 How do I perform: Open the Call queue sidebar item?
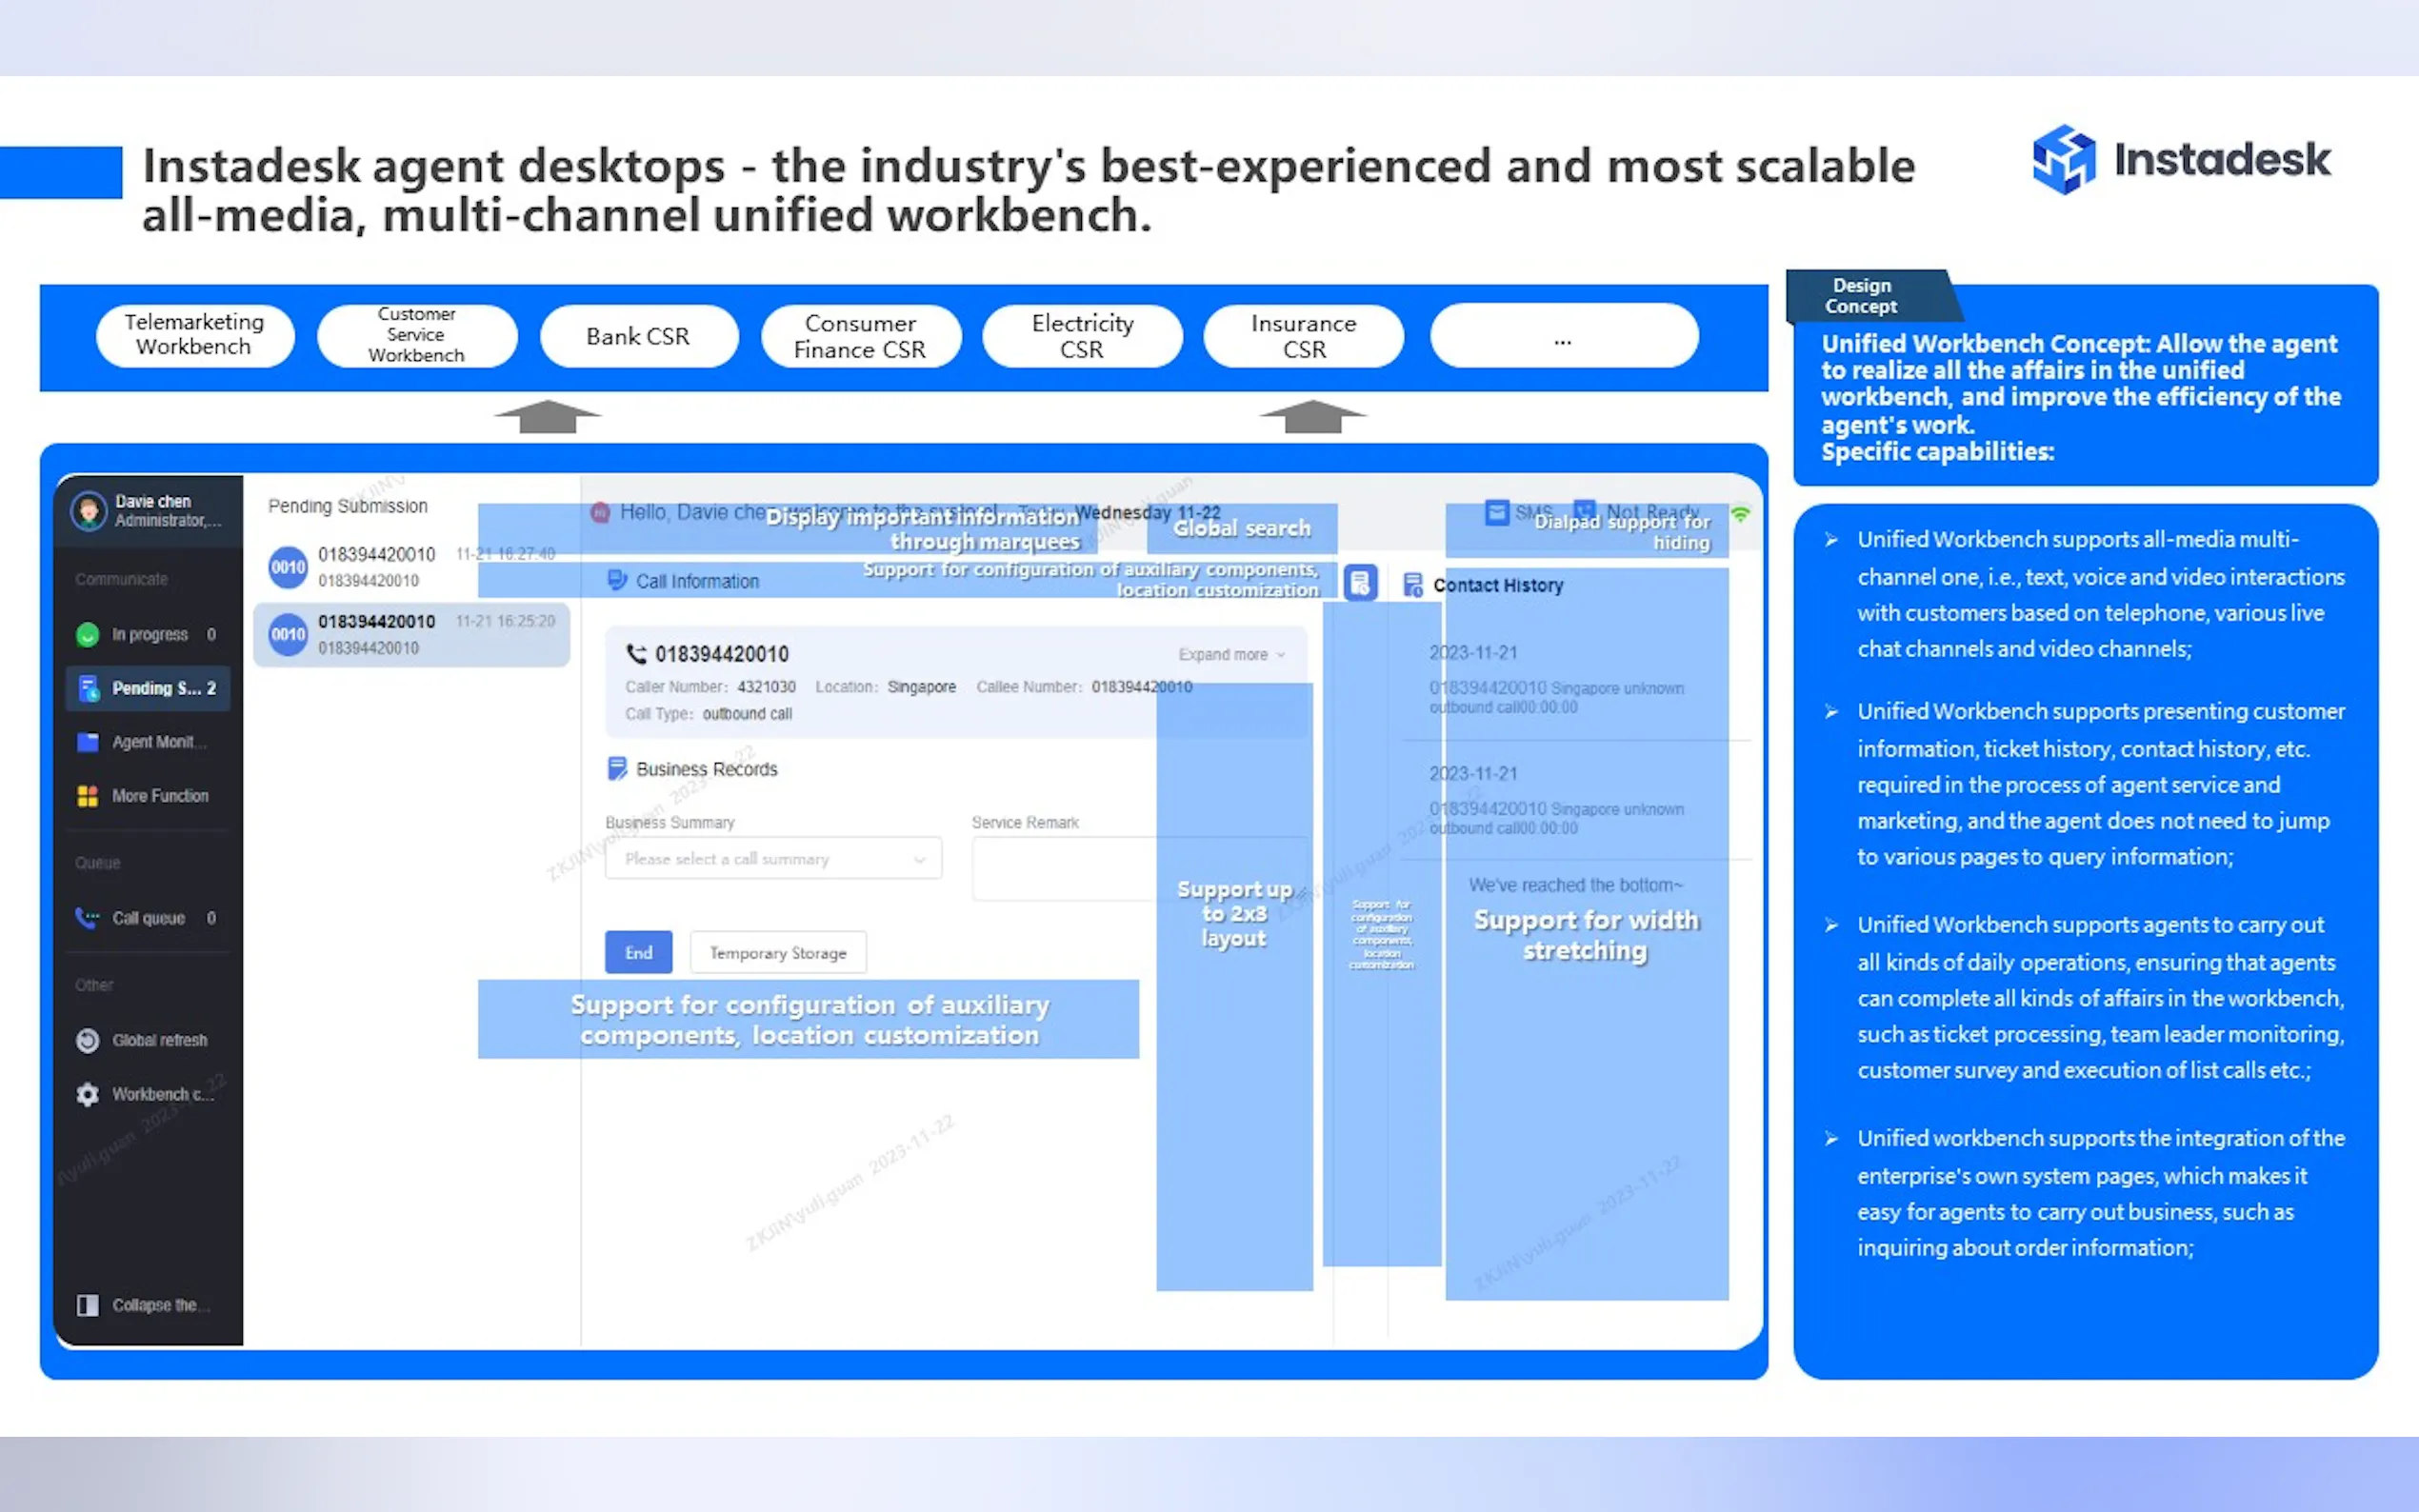pyautogui.click(x=148, y=918)
